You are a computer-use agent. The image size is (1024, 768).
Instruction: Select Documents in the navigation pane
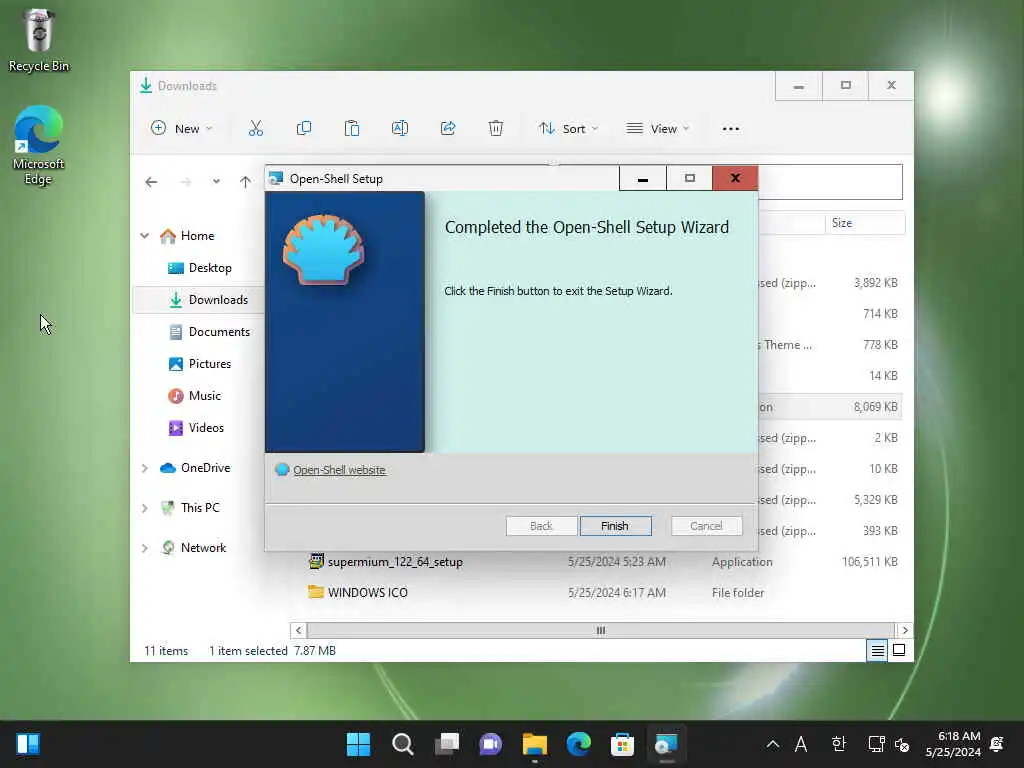tap(219, 332)
